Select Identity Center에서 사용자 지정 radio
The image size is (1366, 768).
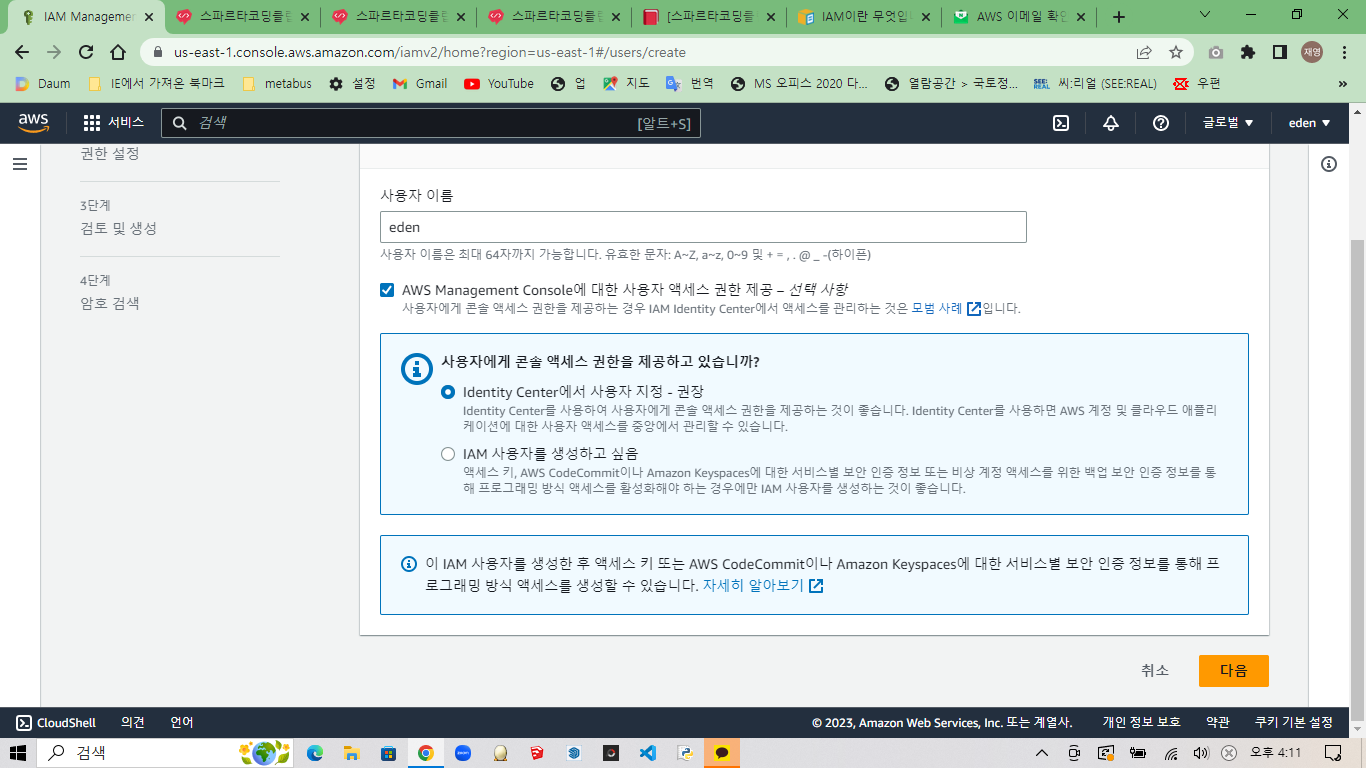pos(448,392)
